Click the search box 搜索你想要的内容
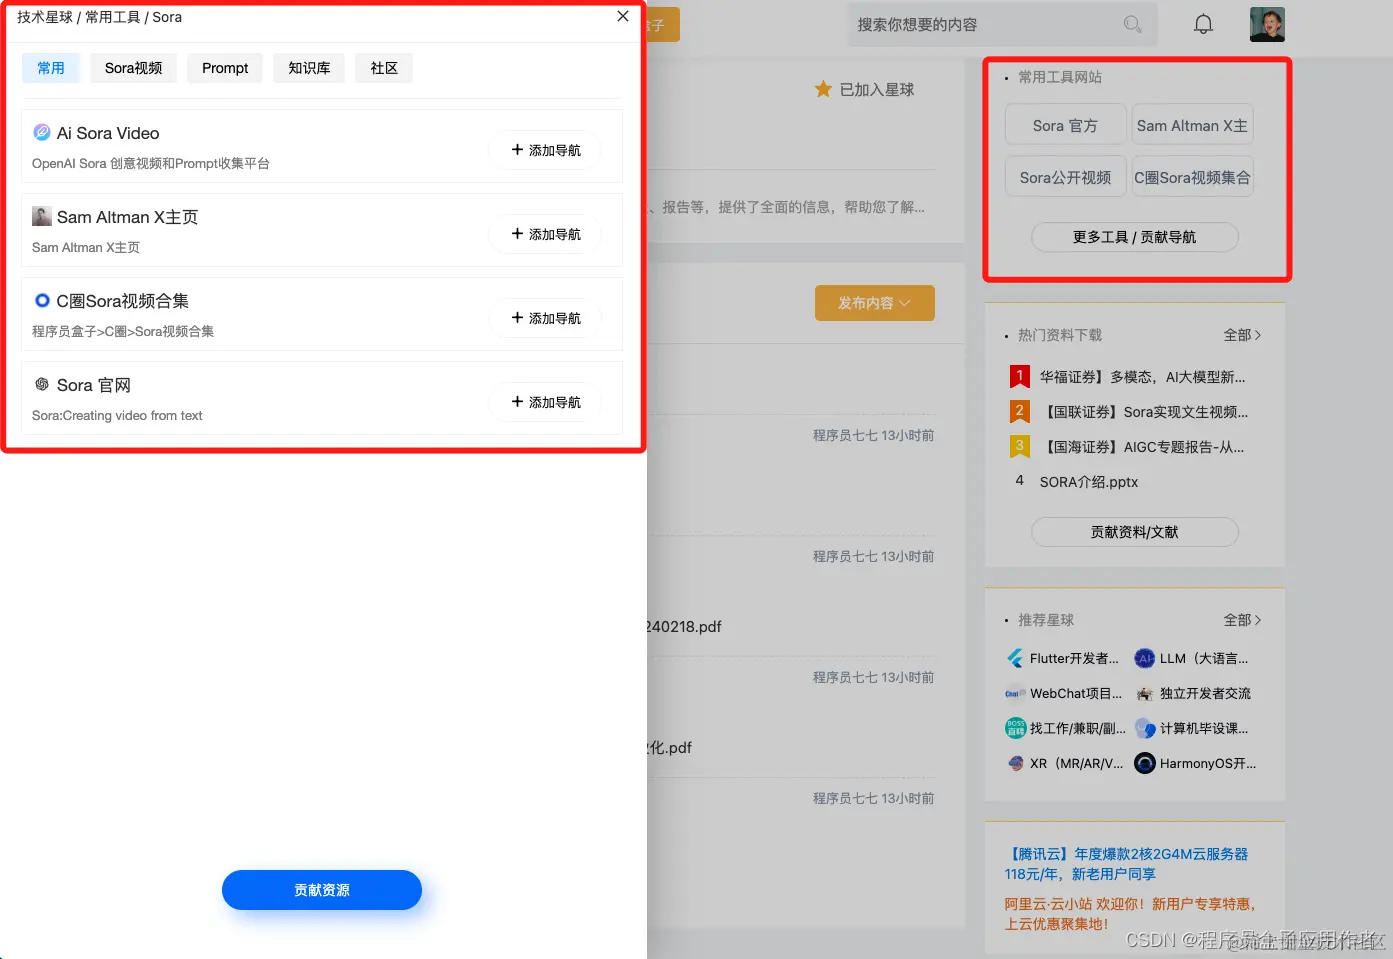 (1001, 24)
